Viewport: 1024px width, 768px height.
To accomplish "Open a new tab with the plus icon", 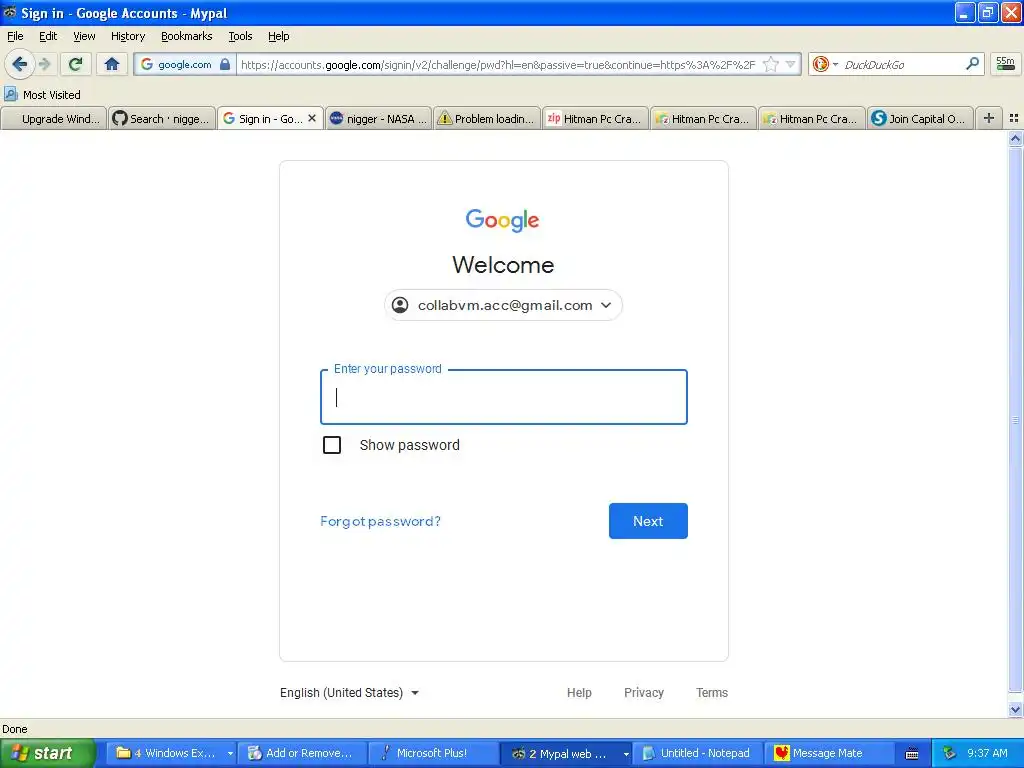I will tap(989, 118).
